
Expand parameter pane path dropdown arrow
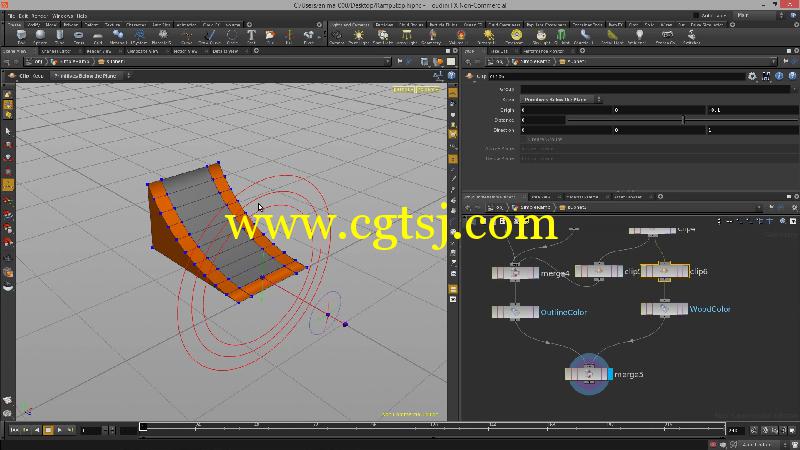coord(773,62)
